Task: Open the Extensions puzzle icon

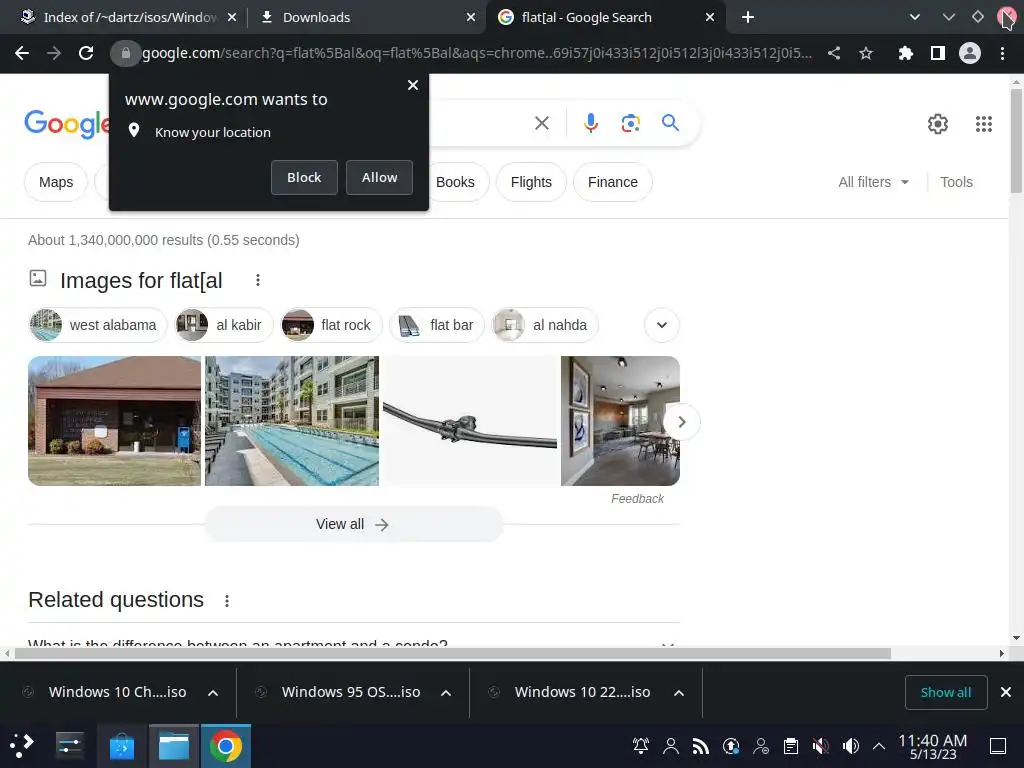Action: [x=905, y=54]
